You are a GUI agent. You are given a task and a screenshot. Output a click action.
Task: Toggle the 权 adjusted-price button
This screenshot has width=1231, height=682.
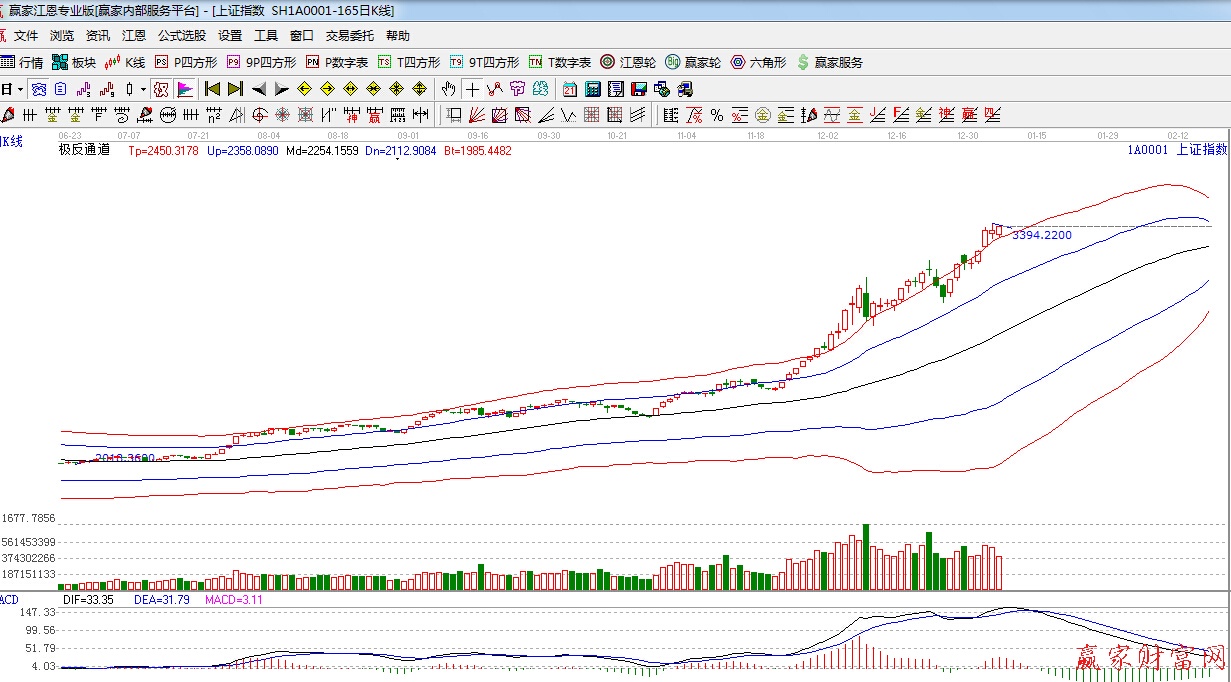(161, 89)
